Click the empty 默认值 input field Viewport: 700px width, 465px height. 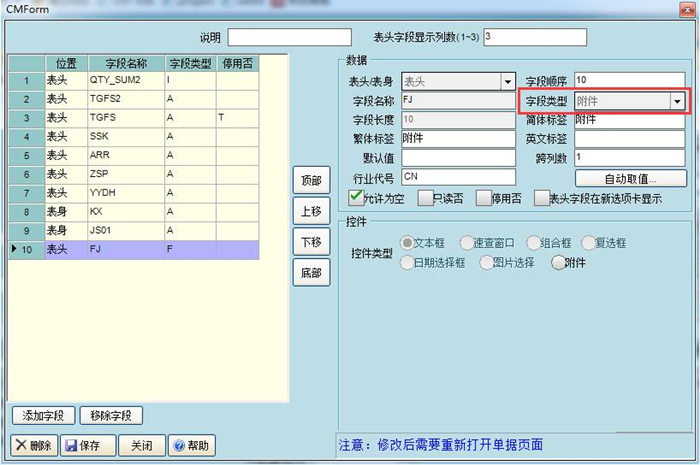(x=458, y=158)
